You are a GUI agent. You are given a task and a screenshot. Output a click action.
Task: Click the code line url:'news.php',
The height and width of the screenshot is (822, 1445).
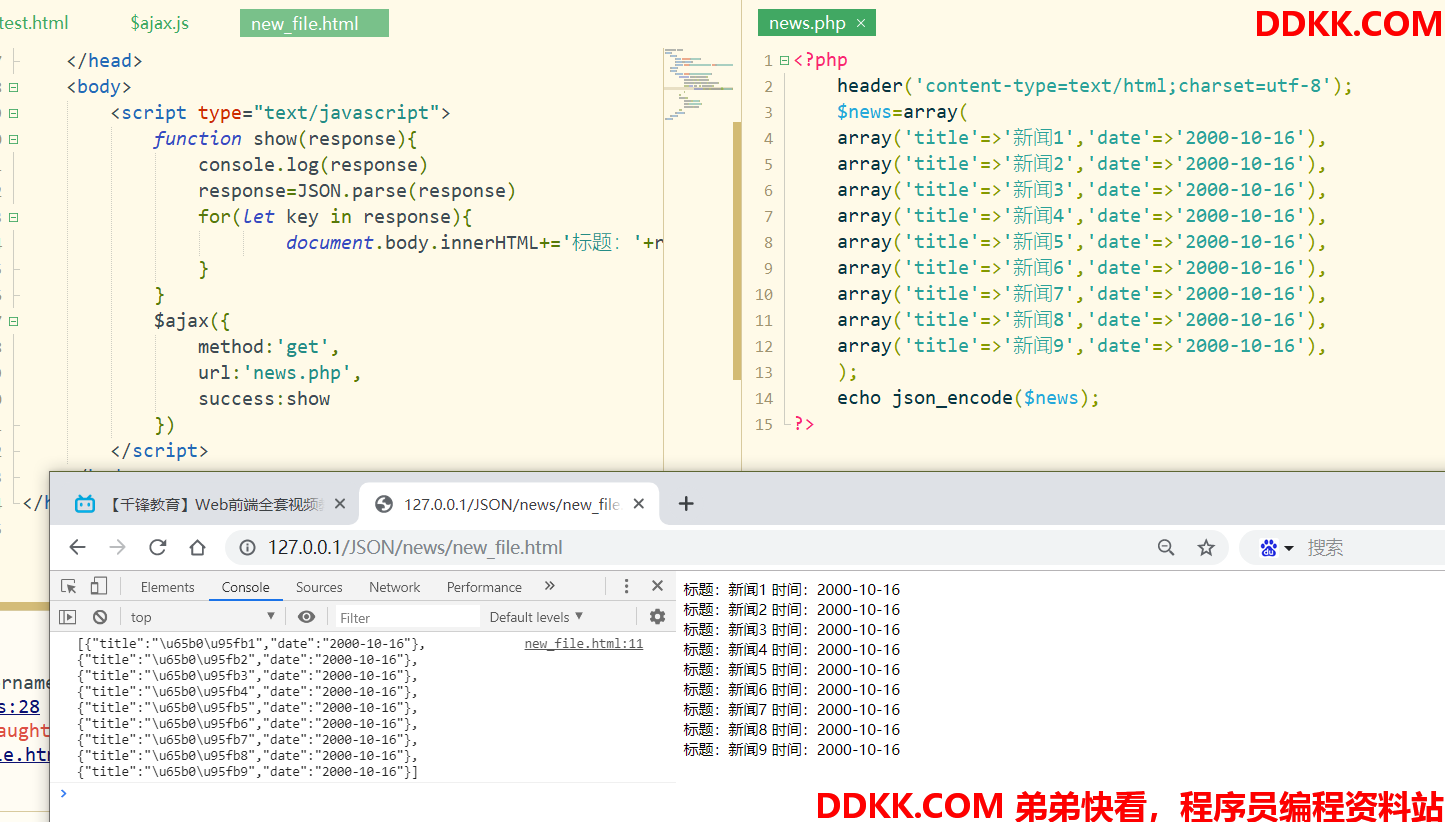click(279, 373)
